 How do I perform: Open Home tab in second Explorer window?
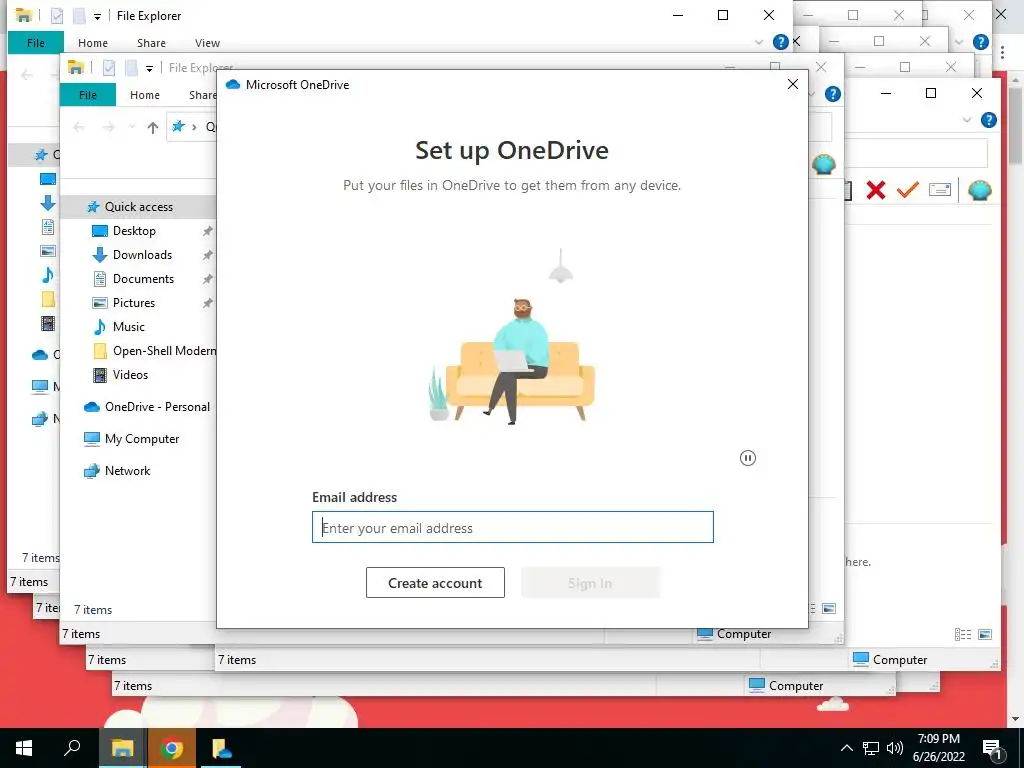click(x=144, y=95)
